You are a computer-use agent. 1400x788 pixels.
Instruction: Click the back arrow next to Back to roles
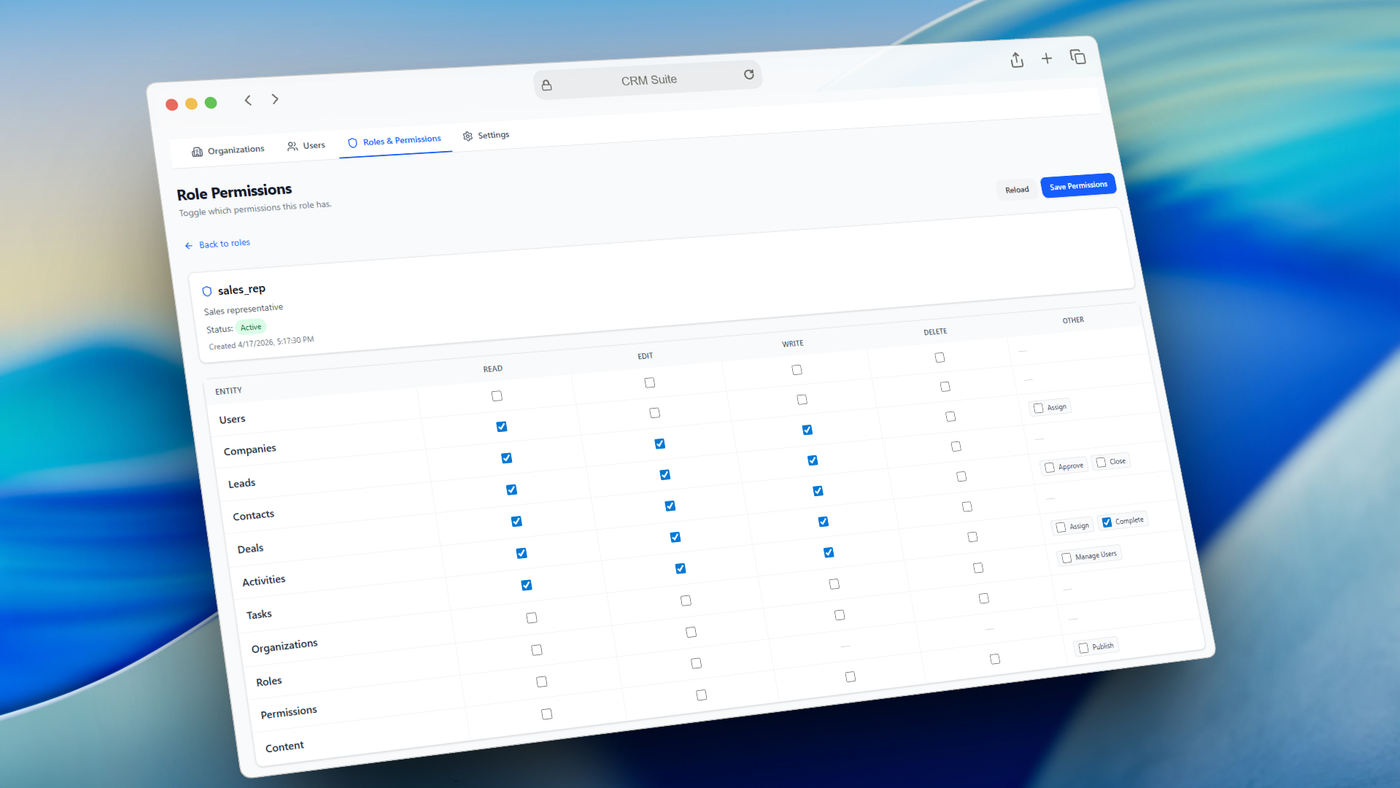pos(187,244)
